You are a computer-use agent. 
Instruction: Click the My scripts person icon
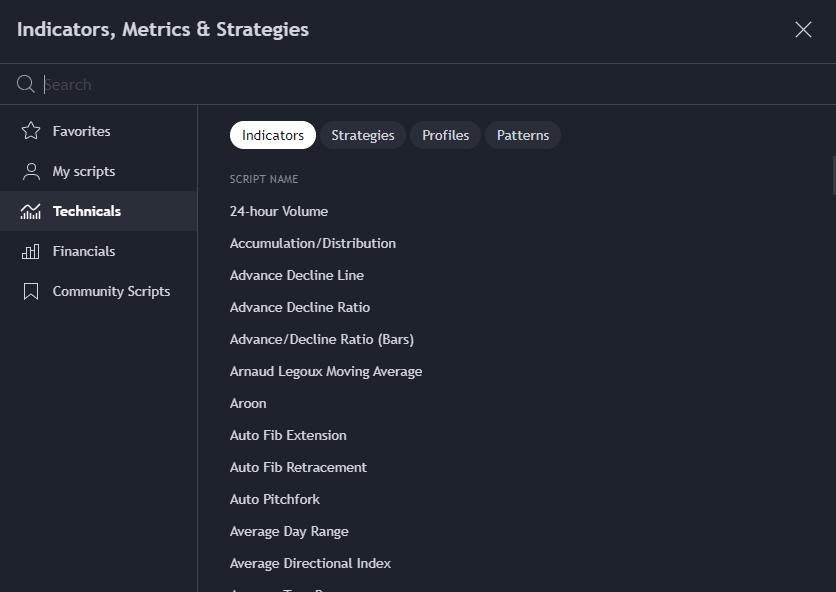coord(31,171)
